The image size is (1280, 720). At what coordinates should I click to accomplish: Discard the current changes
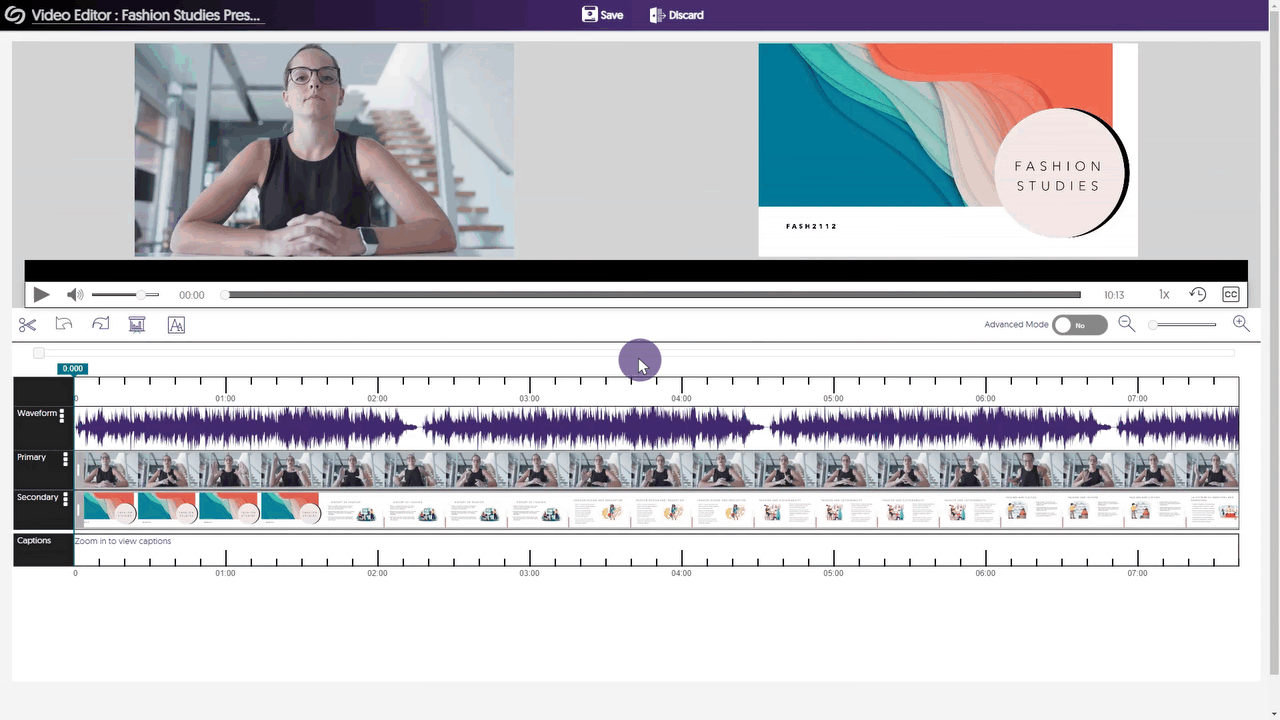pos(677,15)
